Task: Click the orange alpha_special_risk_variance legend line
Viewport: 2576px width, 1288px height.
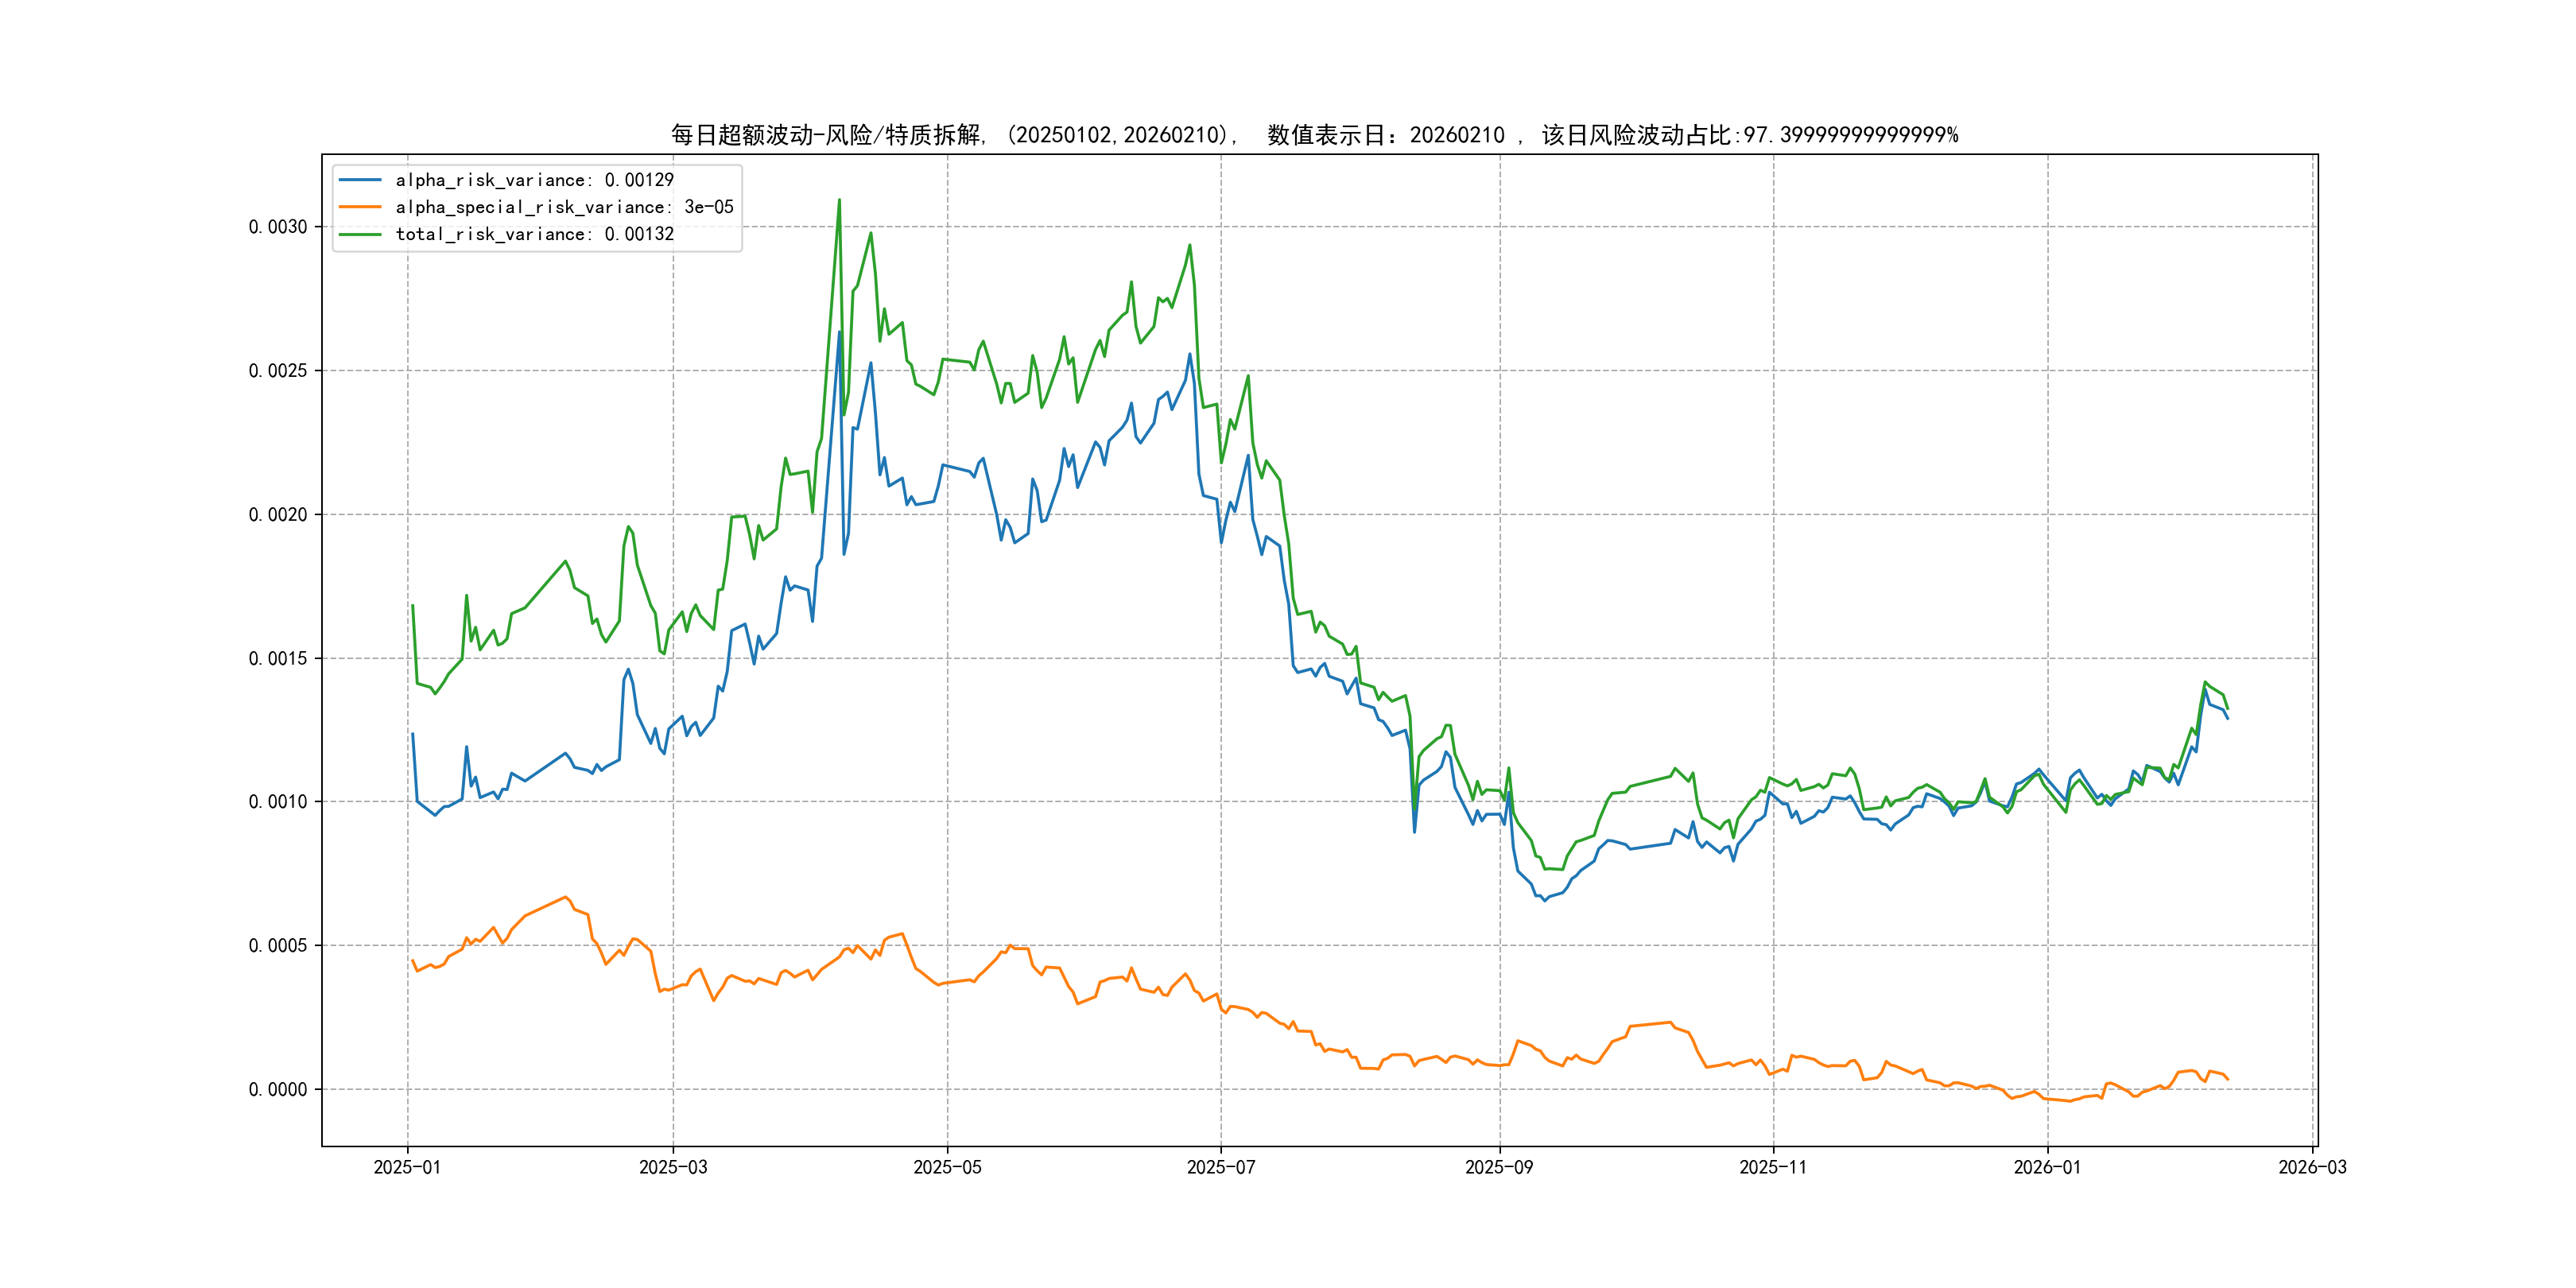Action: [360, 207]
